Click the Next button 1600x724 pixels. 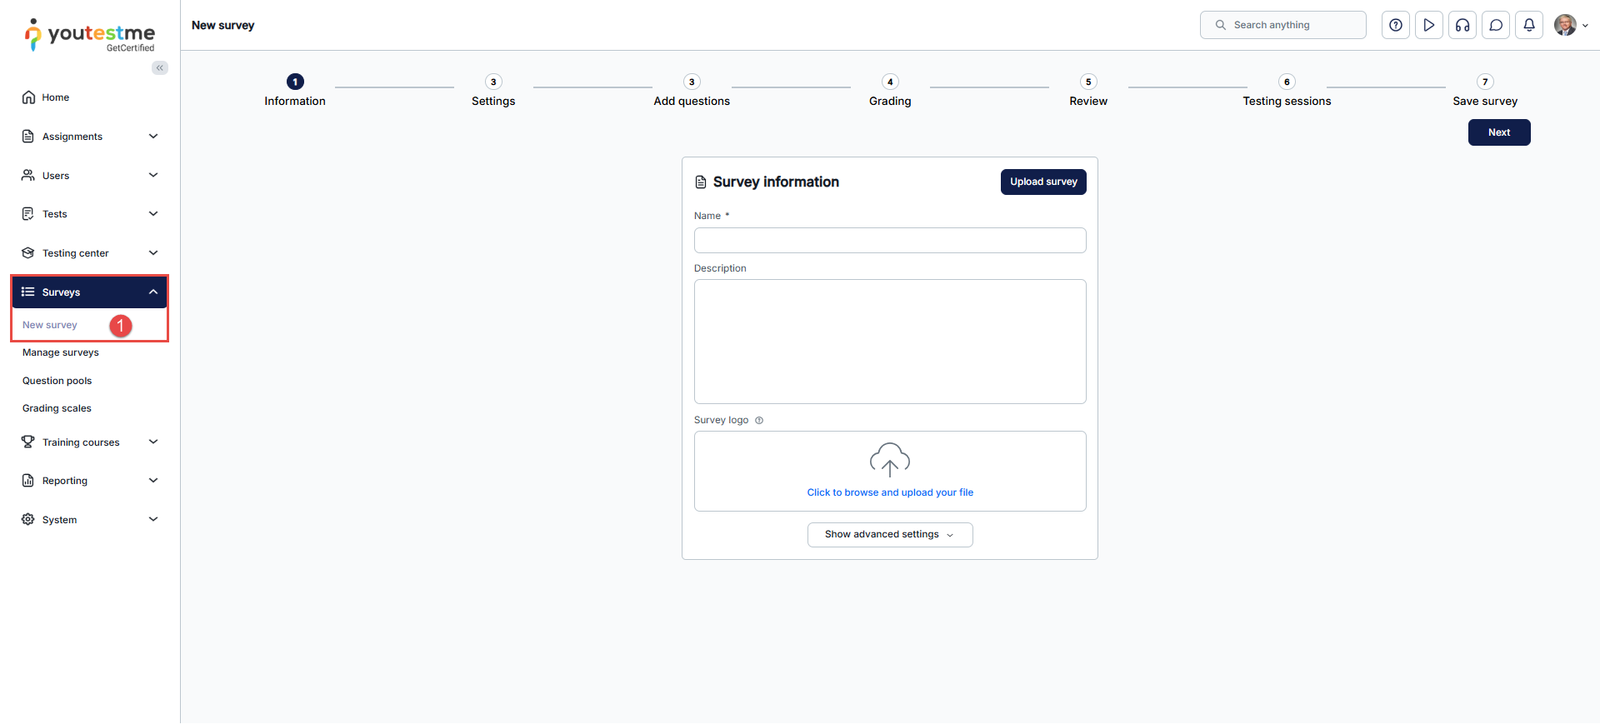coord(1499,132)
